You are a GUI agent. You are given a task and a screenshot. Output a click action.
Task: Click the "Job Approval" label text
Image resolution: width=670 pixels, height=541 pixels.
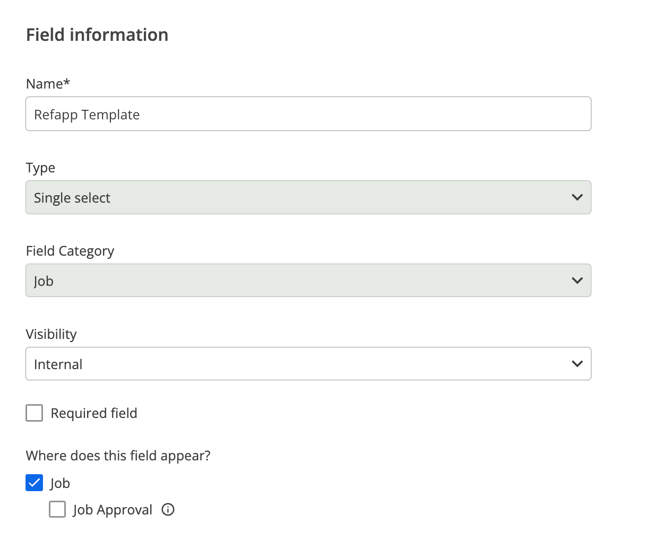[112, 510]
